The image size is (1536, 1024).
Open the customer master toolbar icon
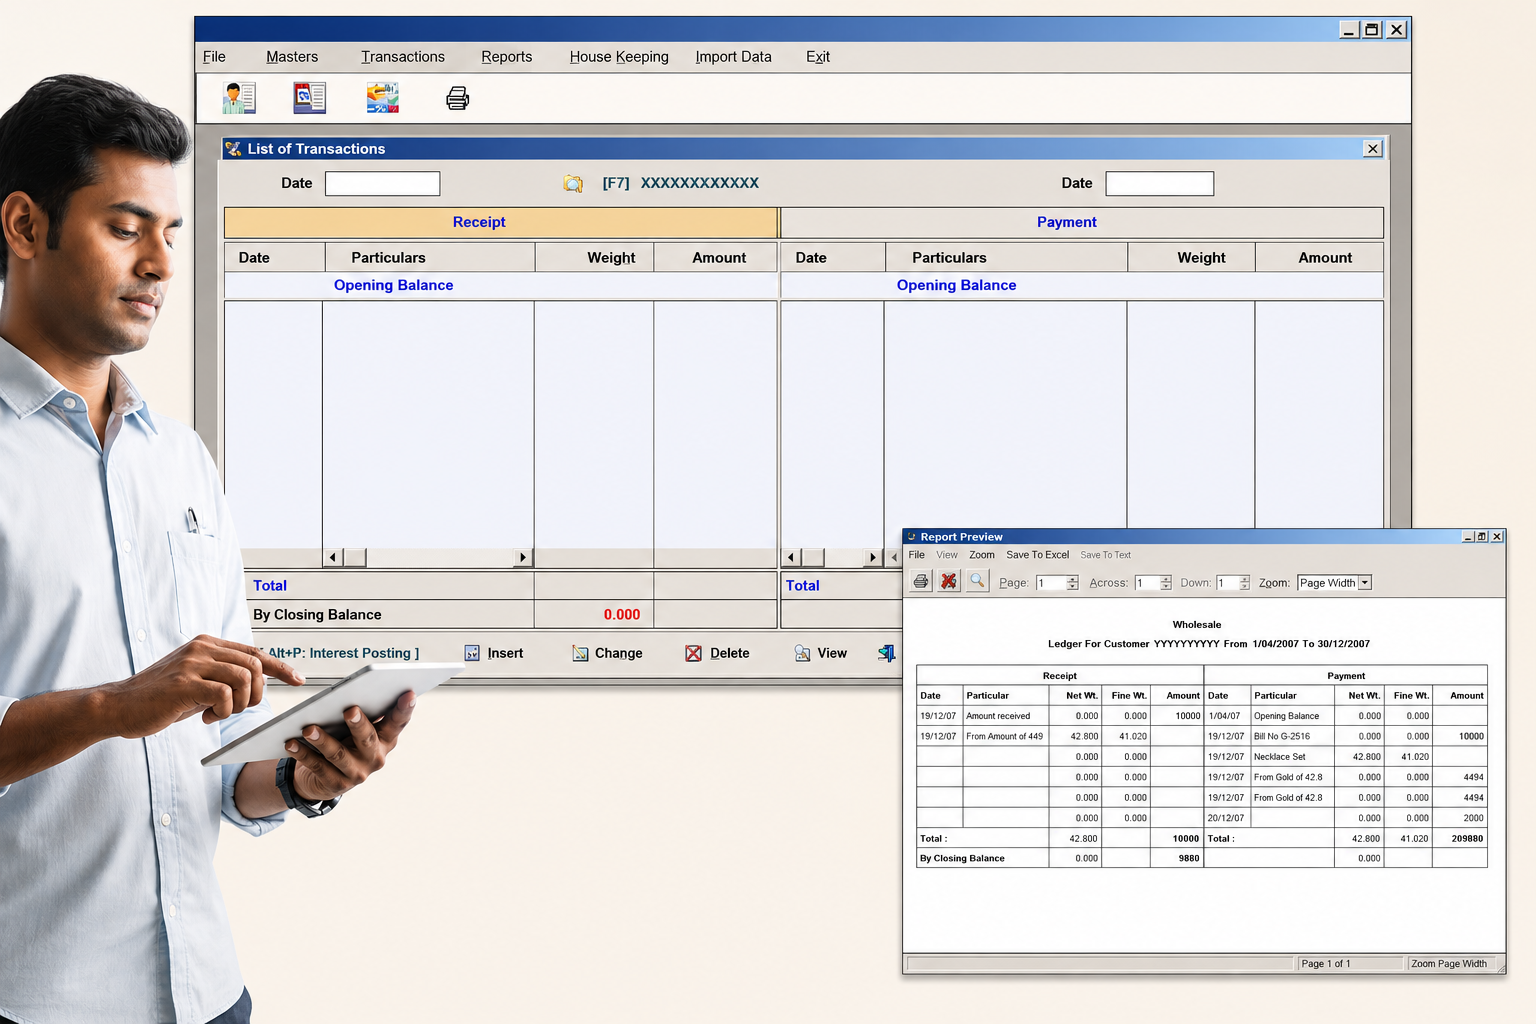coord(239,98)
